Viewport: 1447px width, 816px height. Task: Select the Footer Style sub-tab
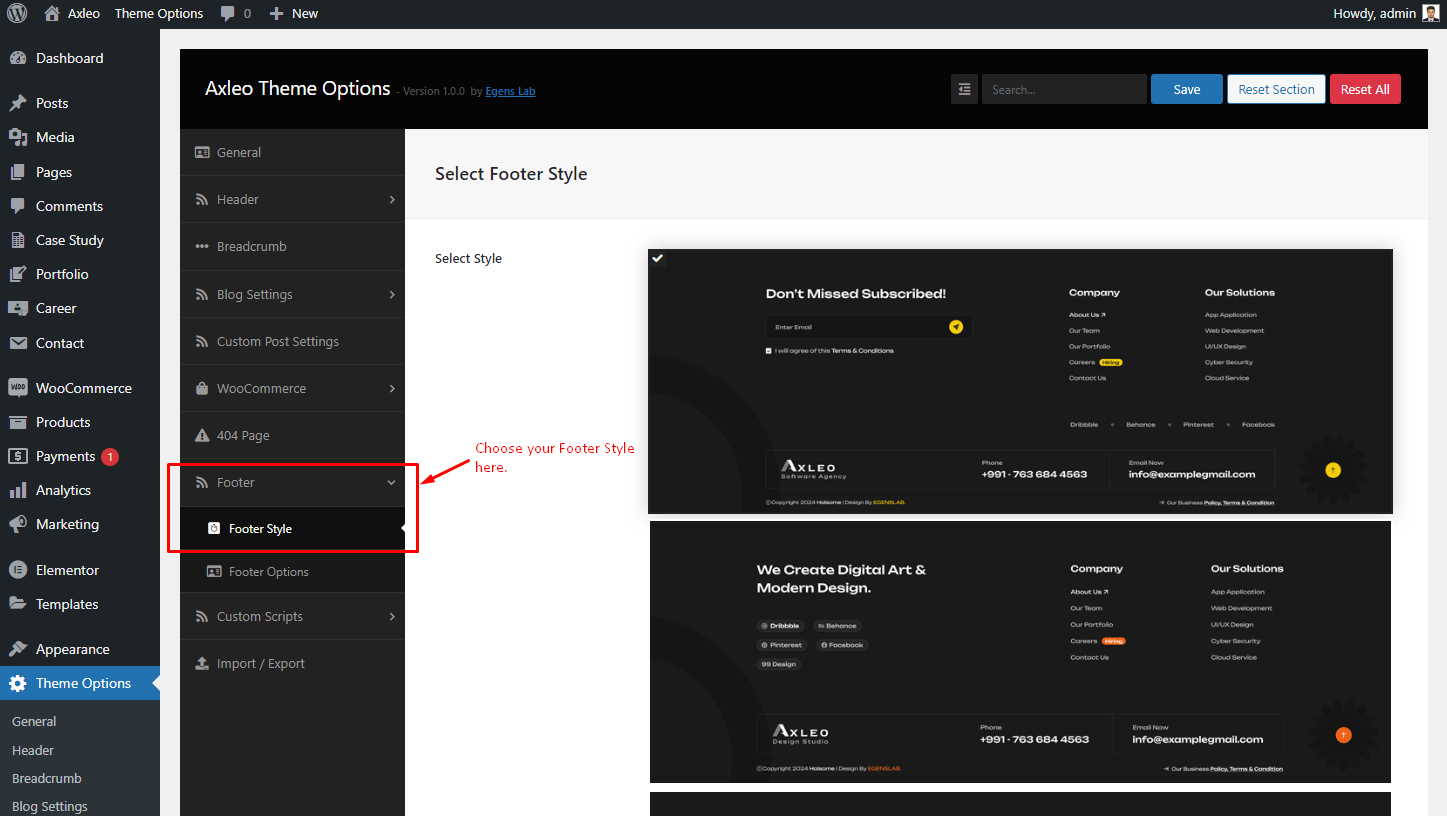click(292, 529)
